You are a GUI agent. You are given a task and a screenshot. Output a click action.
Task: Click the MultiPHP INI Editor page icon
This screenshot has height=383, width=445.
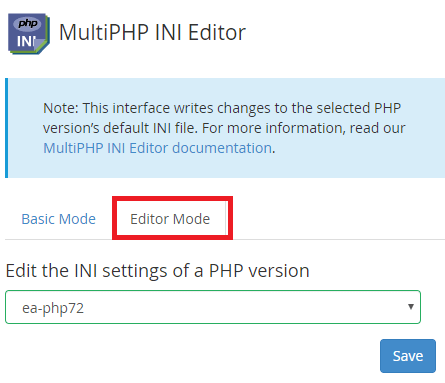click(29, 34)
